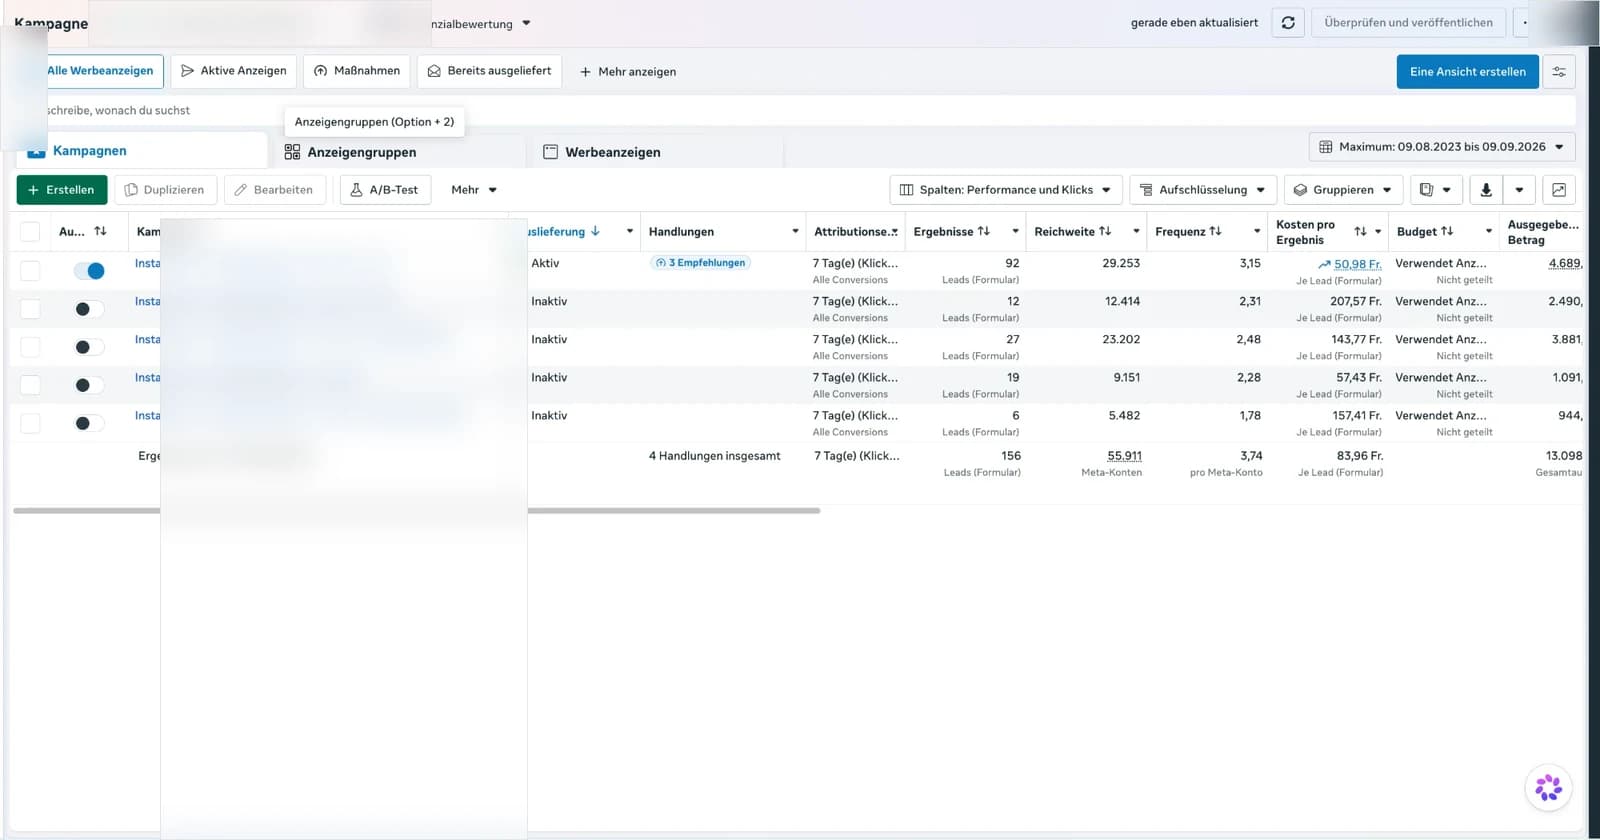This screenshot has height=840, width=1600.
Task: Open the charts view icon
Action: pos(1559,190)
